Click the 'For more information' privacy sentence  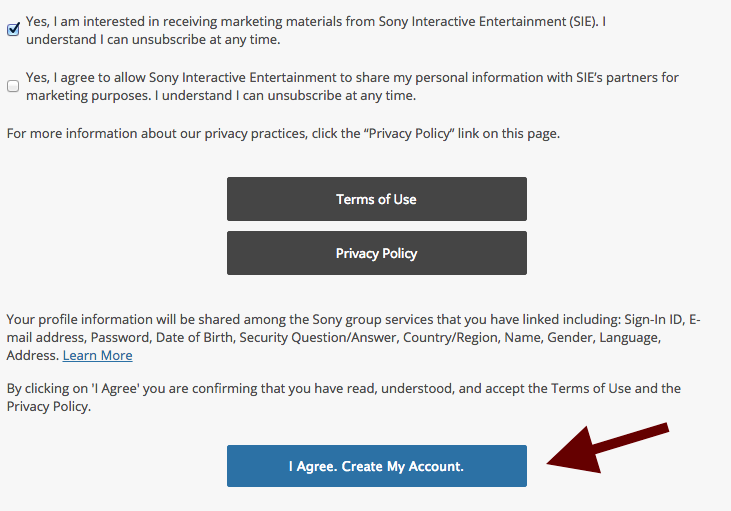click(283, 133)
